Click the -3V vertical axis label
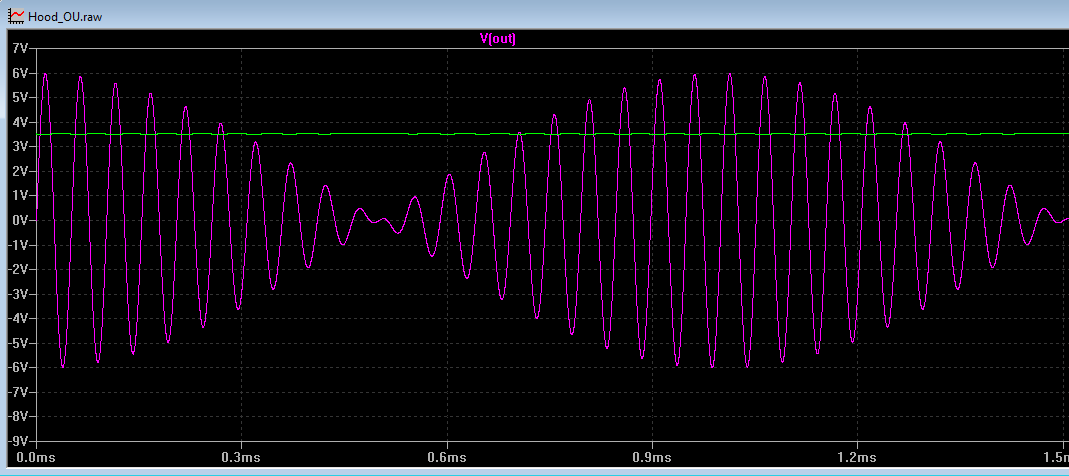Image resolution: width=1069 pixels, height=476 pixels. pos(18,294)
